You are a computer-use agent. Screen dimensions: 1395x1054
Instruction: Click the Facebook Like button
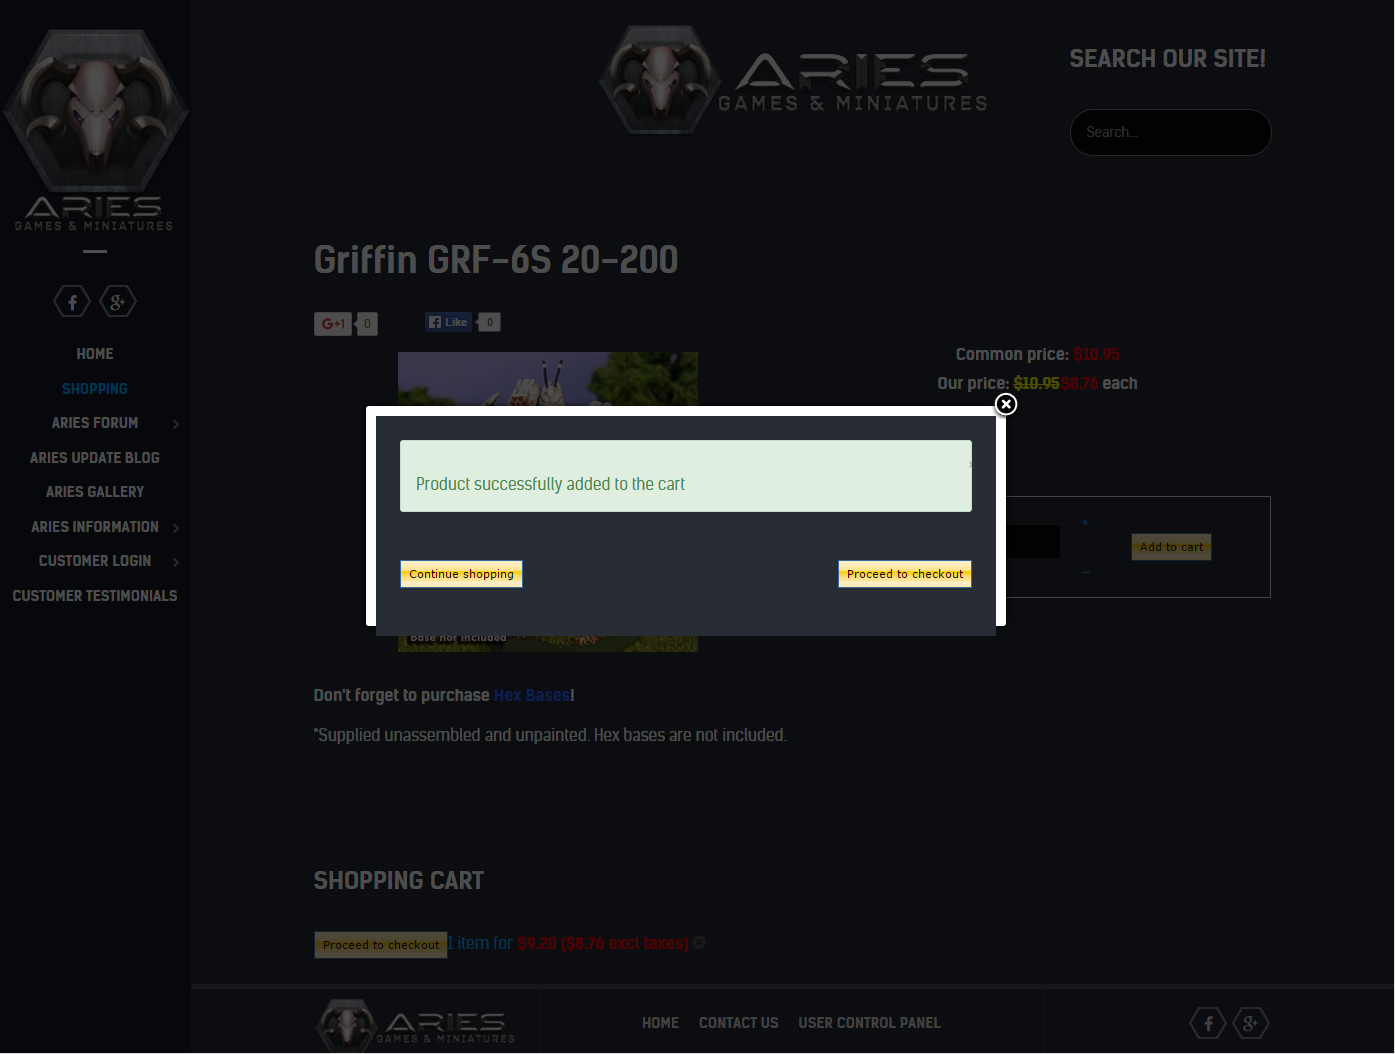(x=448, y=322)
